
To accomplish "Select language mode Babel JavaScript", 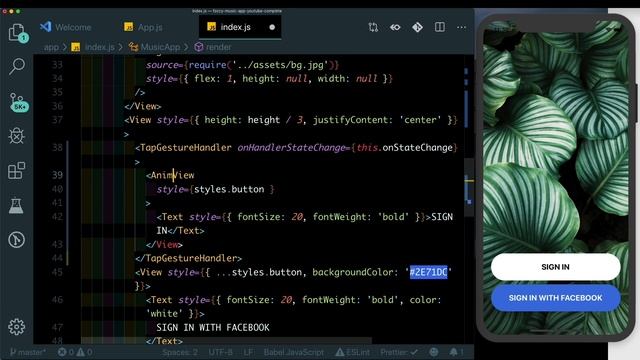I will click(293, 352).
